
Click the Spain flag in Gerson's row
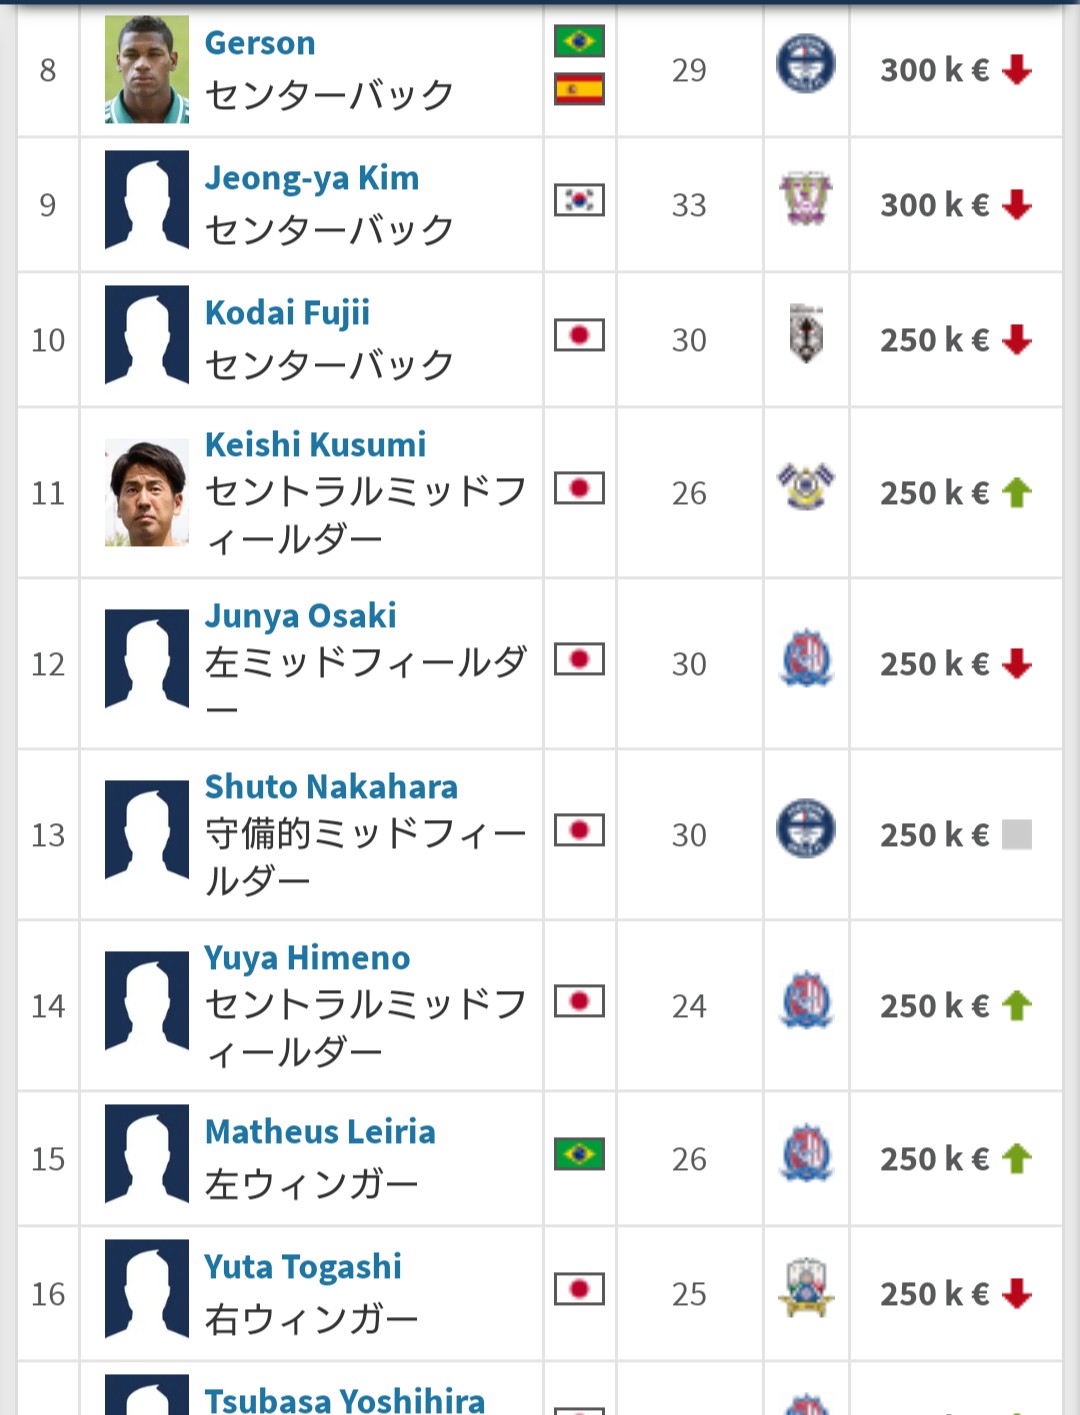579,89
